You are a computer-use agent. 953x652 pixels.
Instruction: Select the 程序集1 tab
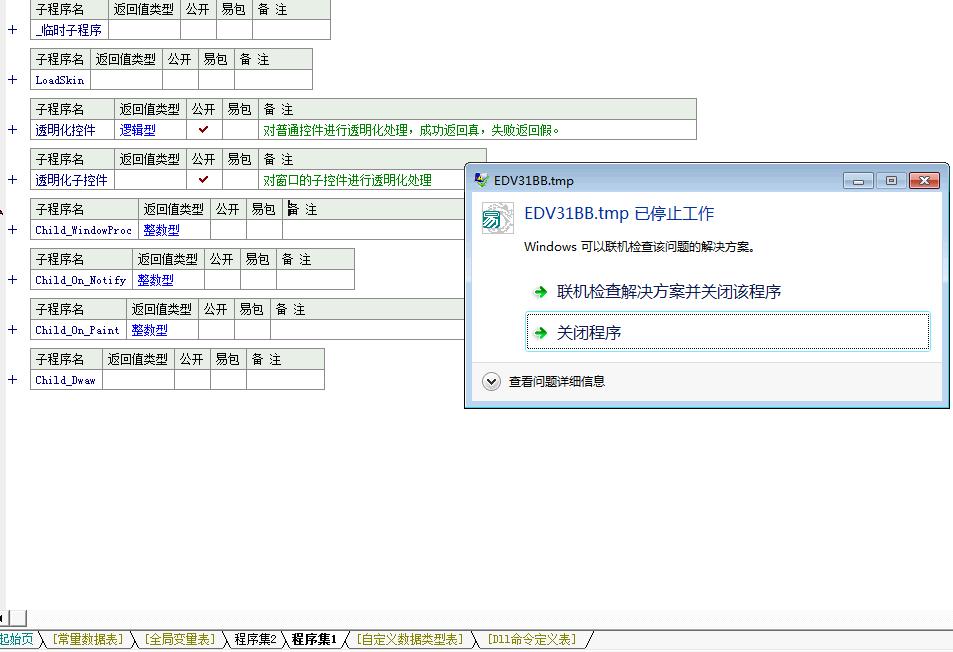(x=314, y=639)
